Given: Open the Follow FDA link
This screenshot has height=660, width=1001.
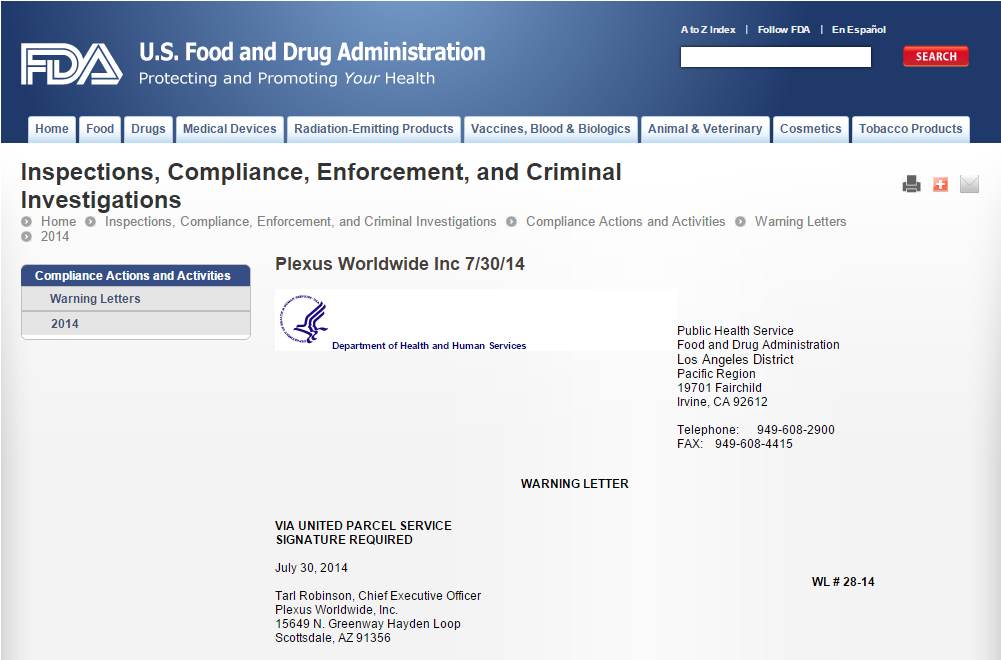Looking at the screenshot, I should pos(784,29).
